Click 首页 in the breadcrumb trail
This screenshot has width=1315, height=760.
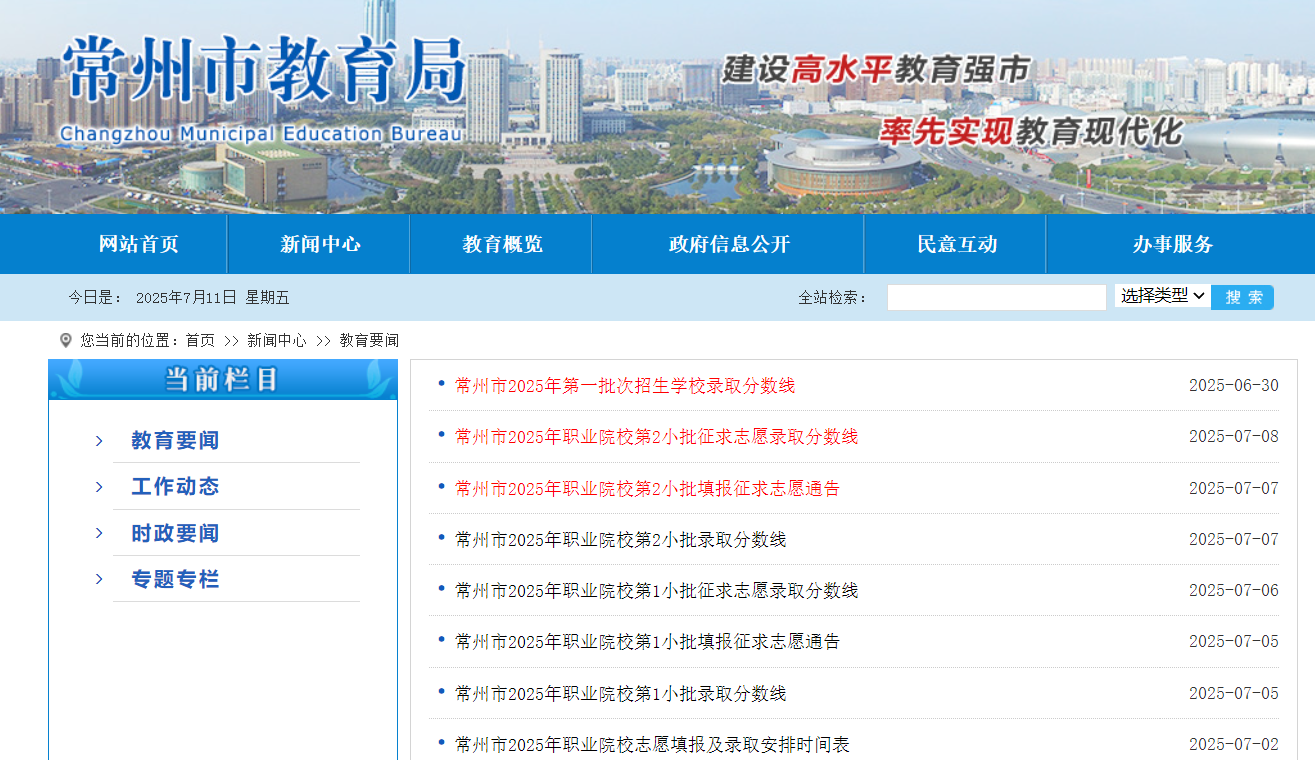point(200,341)
